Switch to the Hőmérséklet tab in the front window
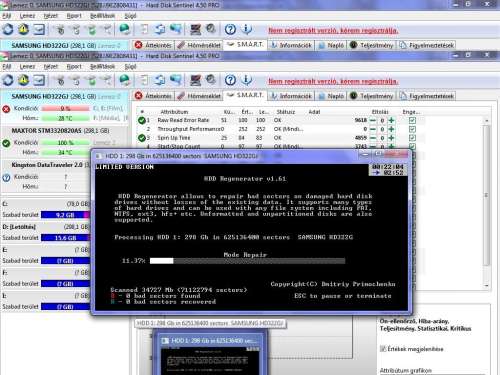This screenshot has width=500, height=375. pyautogui.click(x=199, y=96)
